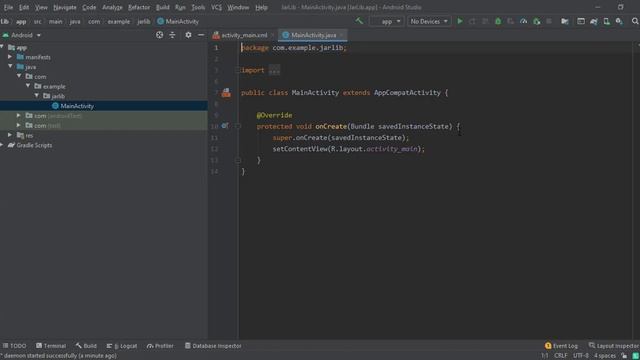Screen dimensions: 640x360
Task: Open the Database Inspector tool window
Action: click(x=213, y=346)
